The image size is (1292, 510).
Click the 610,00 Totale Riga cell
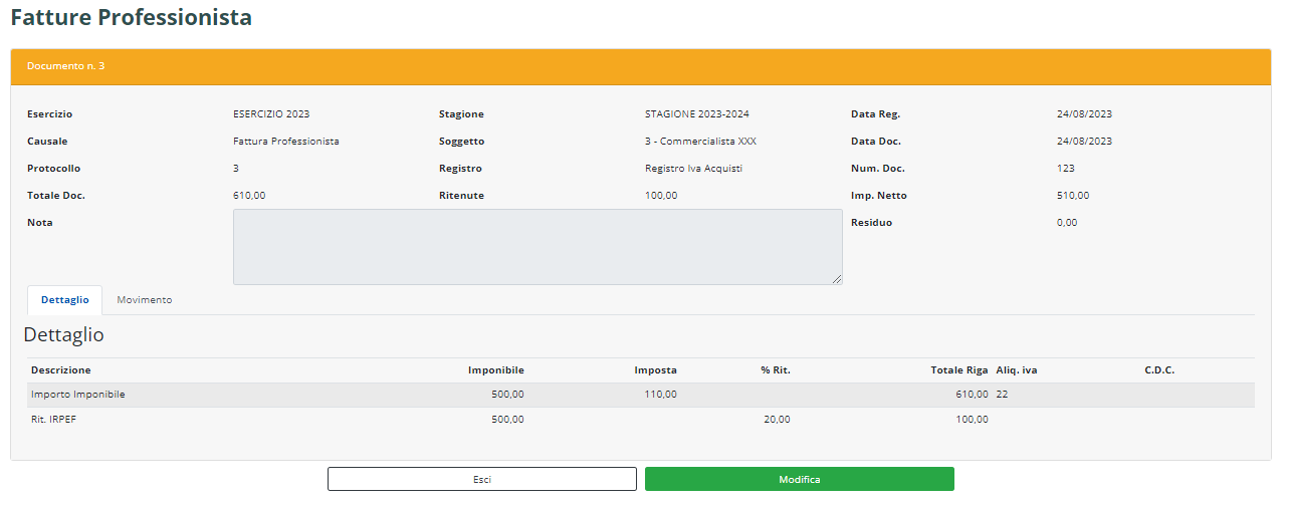(x=972, y=395)
